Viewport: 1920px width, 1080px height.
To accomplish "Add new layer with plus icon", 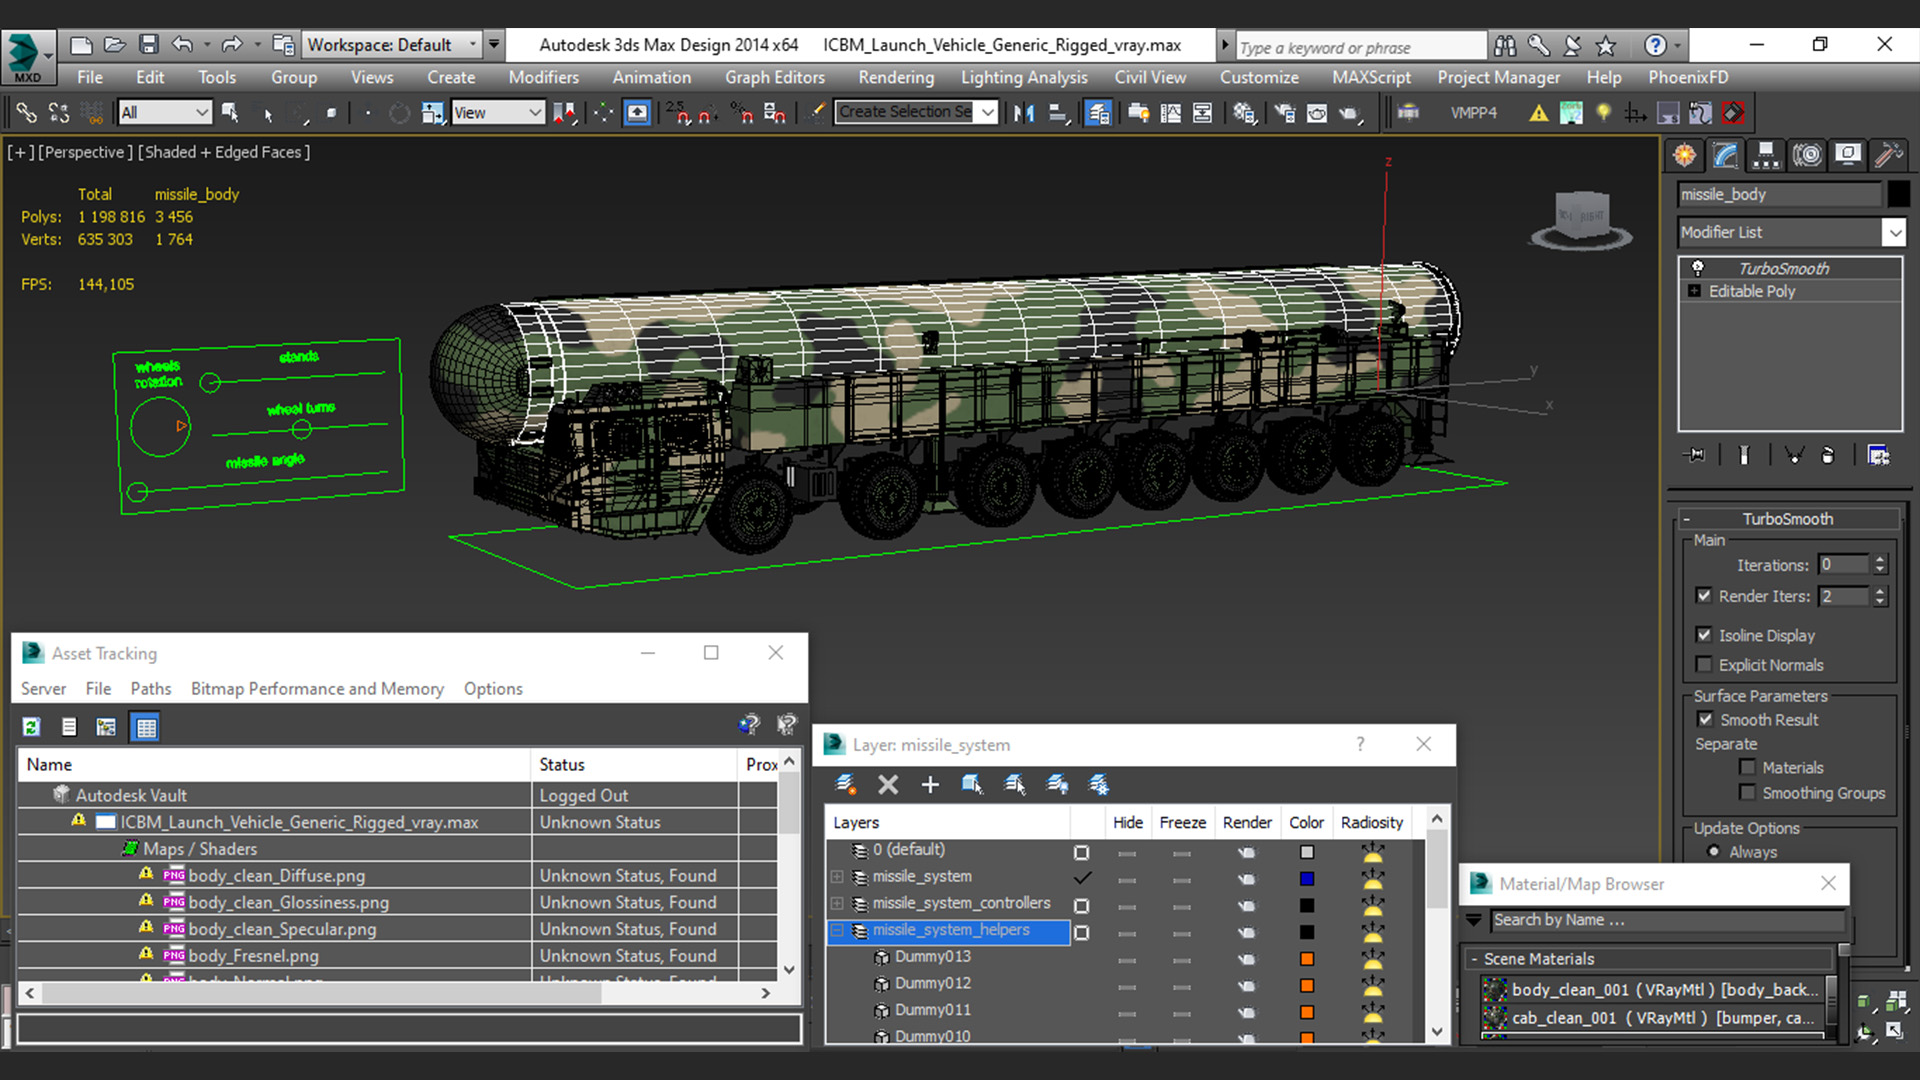I will pyautogui.click(x=930, y=785).
